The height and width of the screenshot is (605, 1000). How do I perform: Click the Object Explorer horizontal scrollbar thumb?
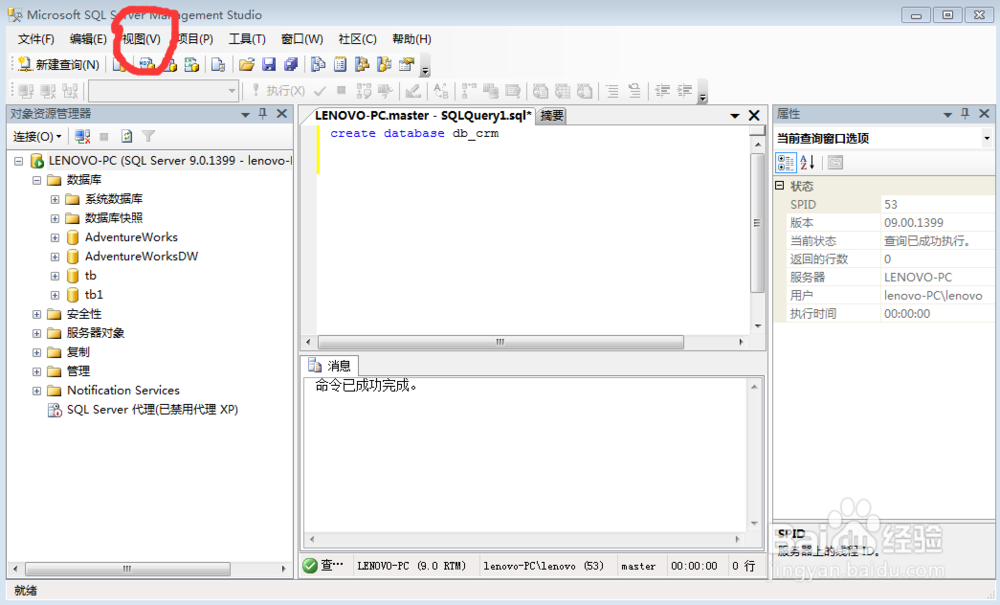(128, 569)
